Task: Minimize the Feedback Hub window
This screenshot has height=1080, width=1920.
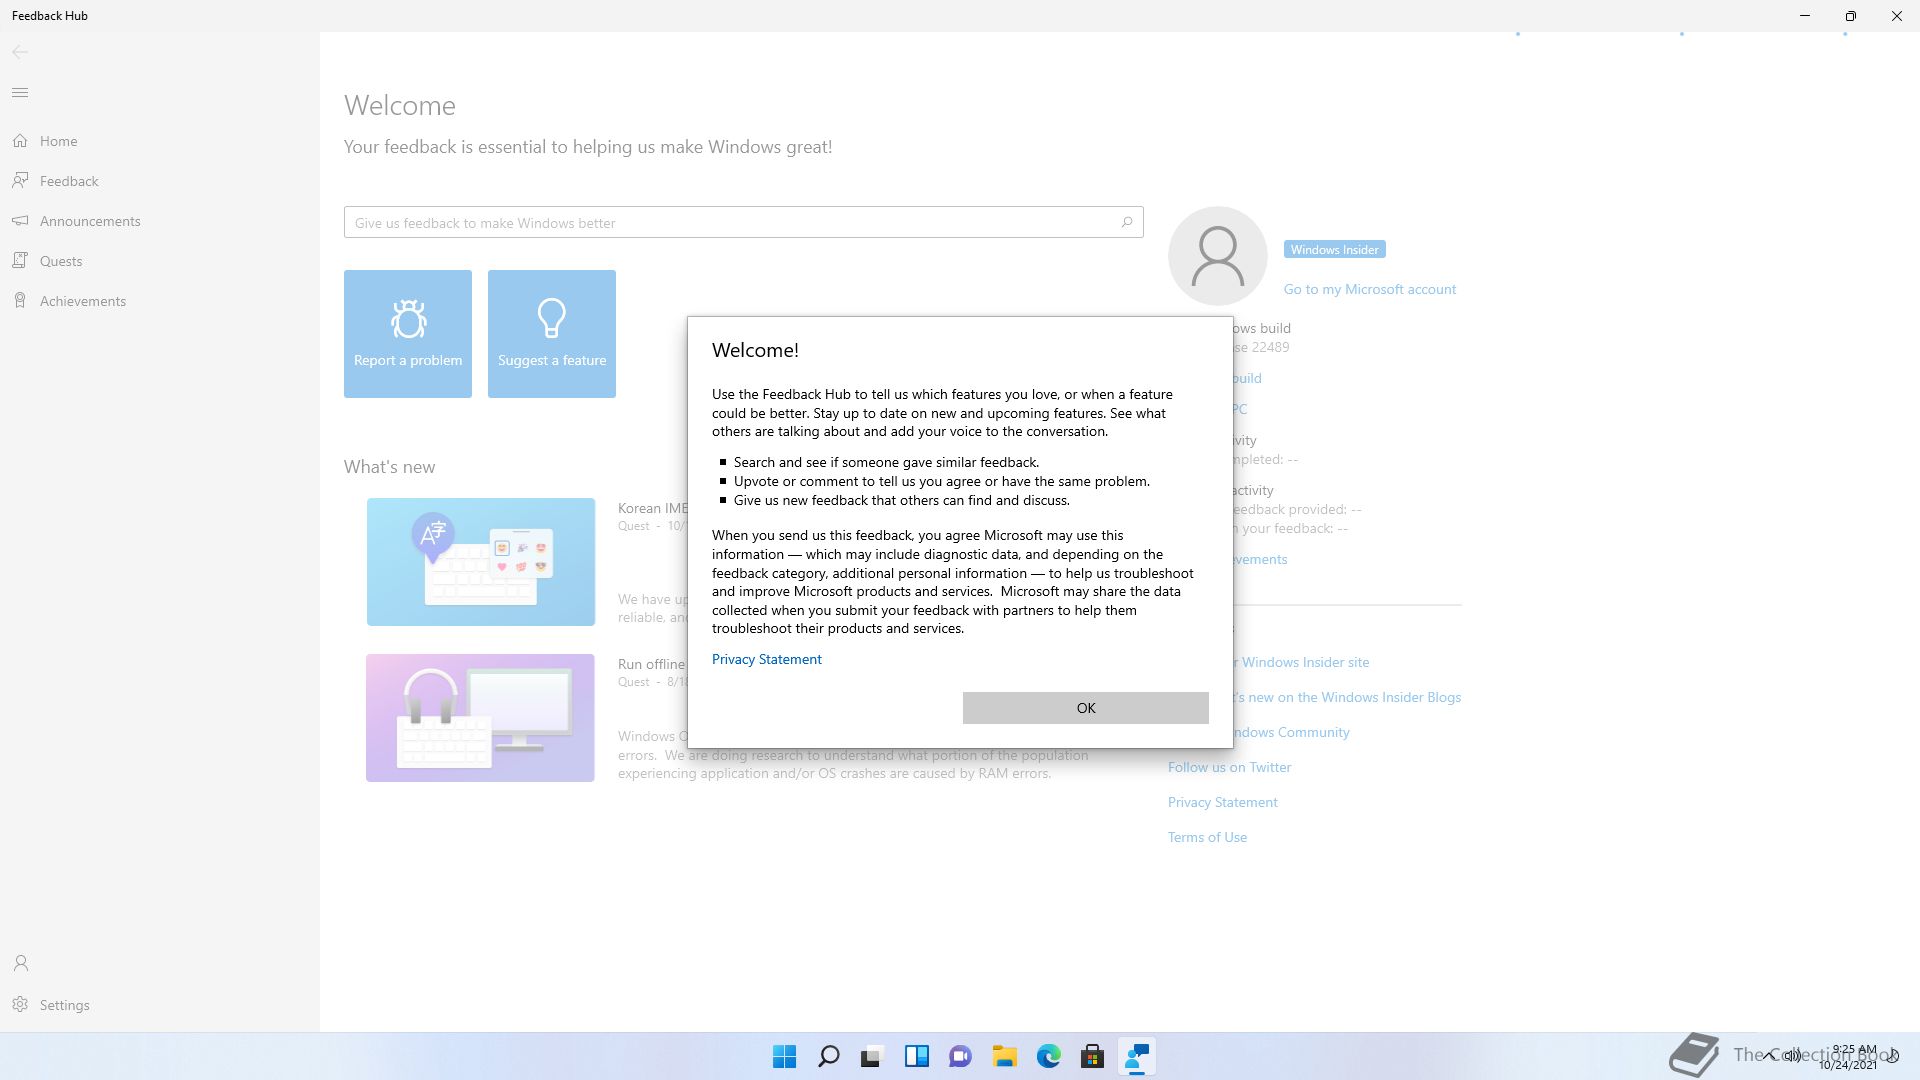Action: (x=1805, y=16)
